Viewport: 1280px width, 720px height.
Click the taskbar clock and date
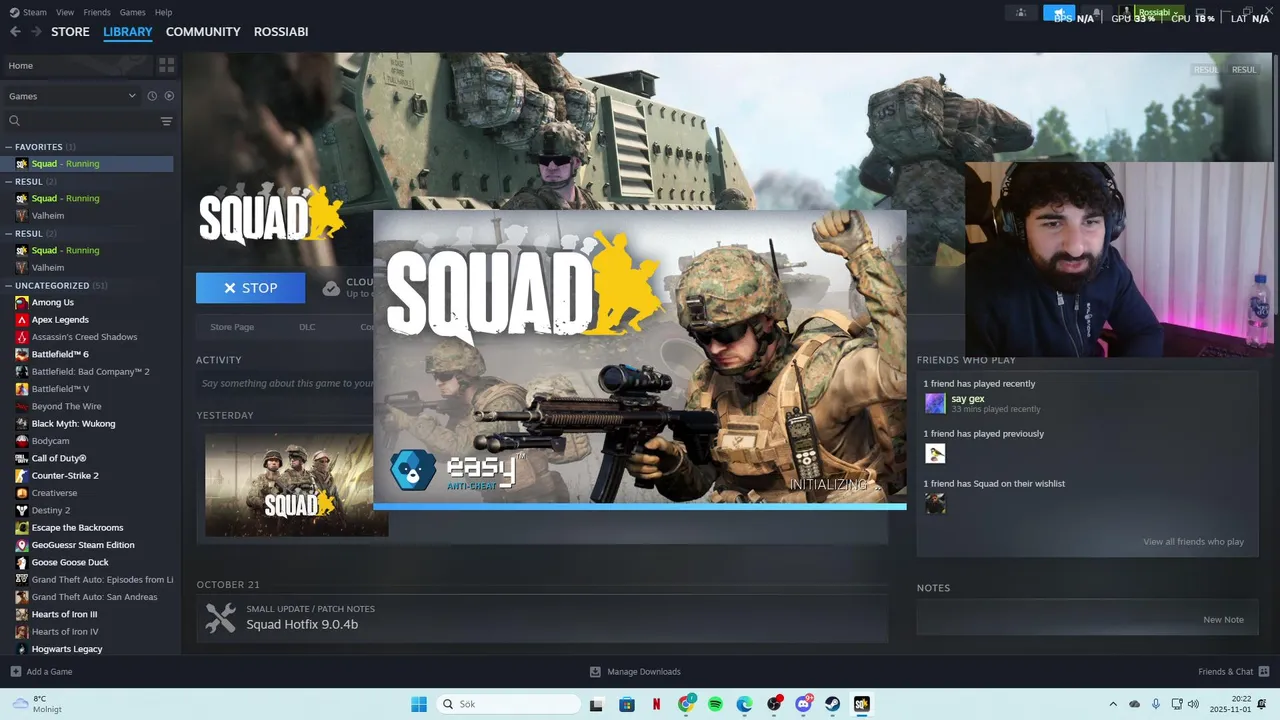click(1231, 704)
